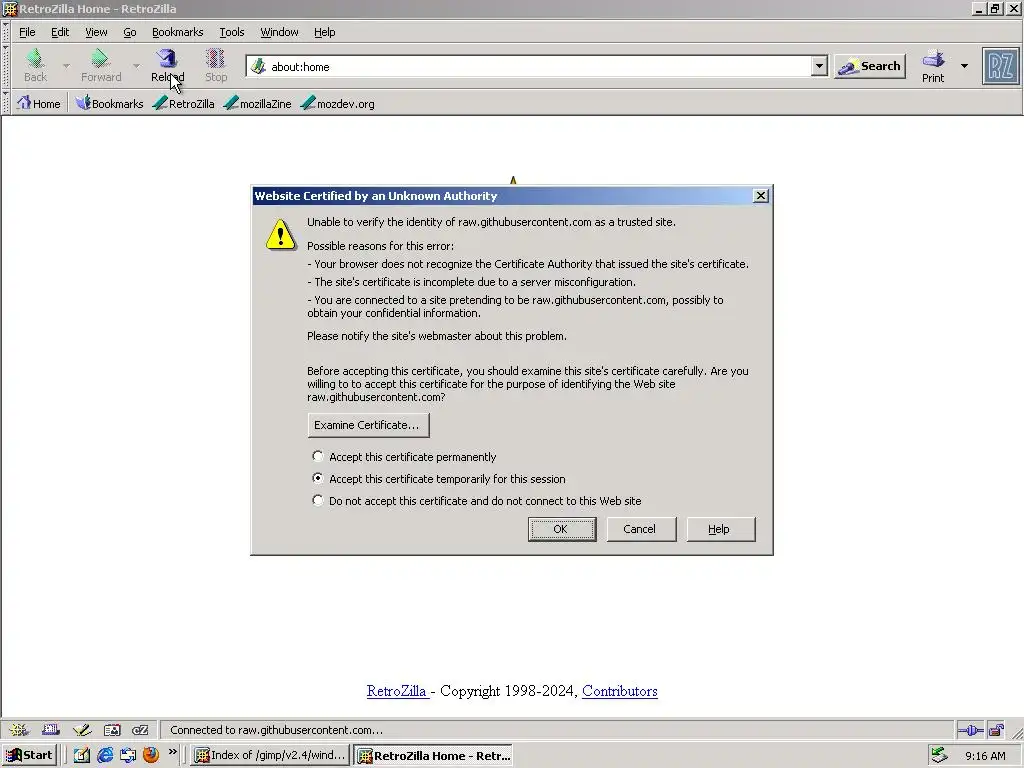Click OK in the certificate dialog
The image size is (1024, 768).
(x=562, y=529)
